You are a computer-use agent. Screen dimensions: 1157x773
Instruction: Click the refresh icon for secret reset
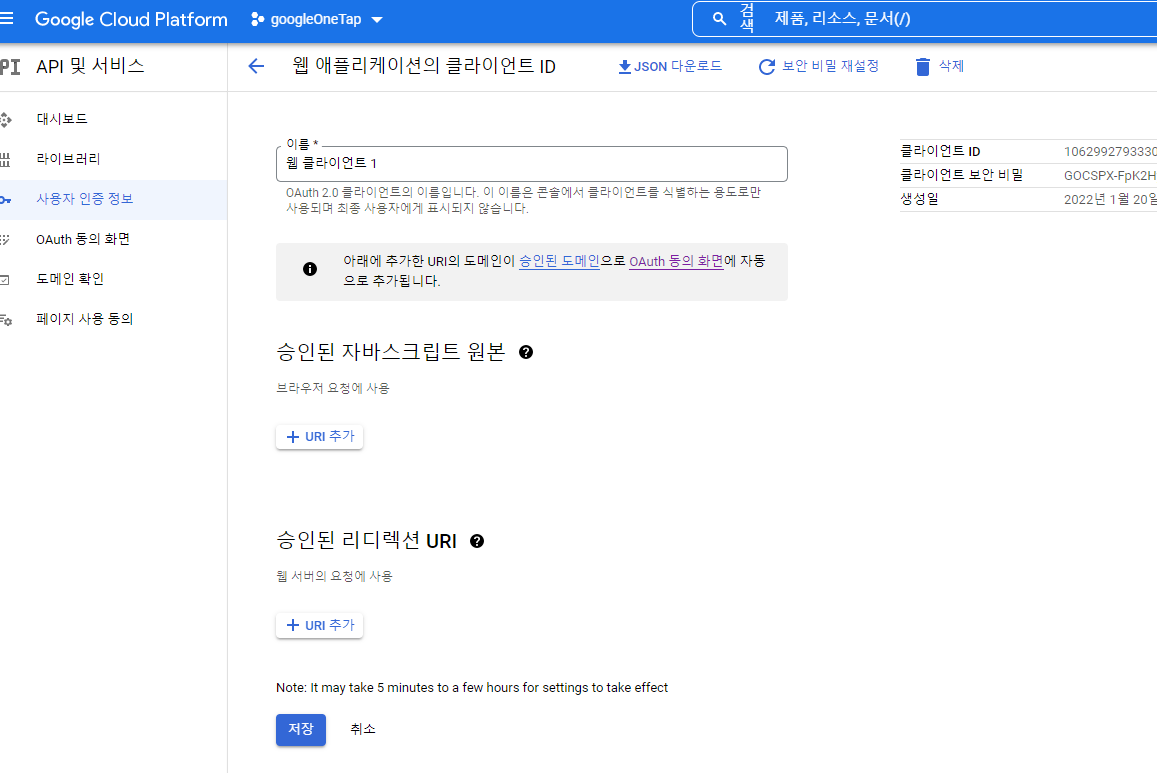(x=767, y=66)
